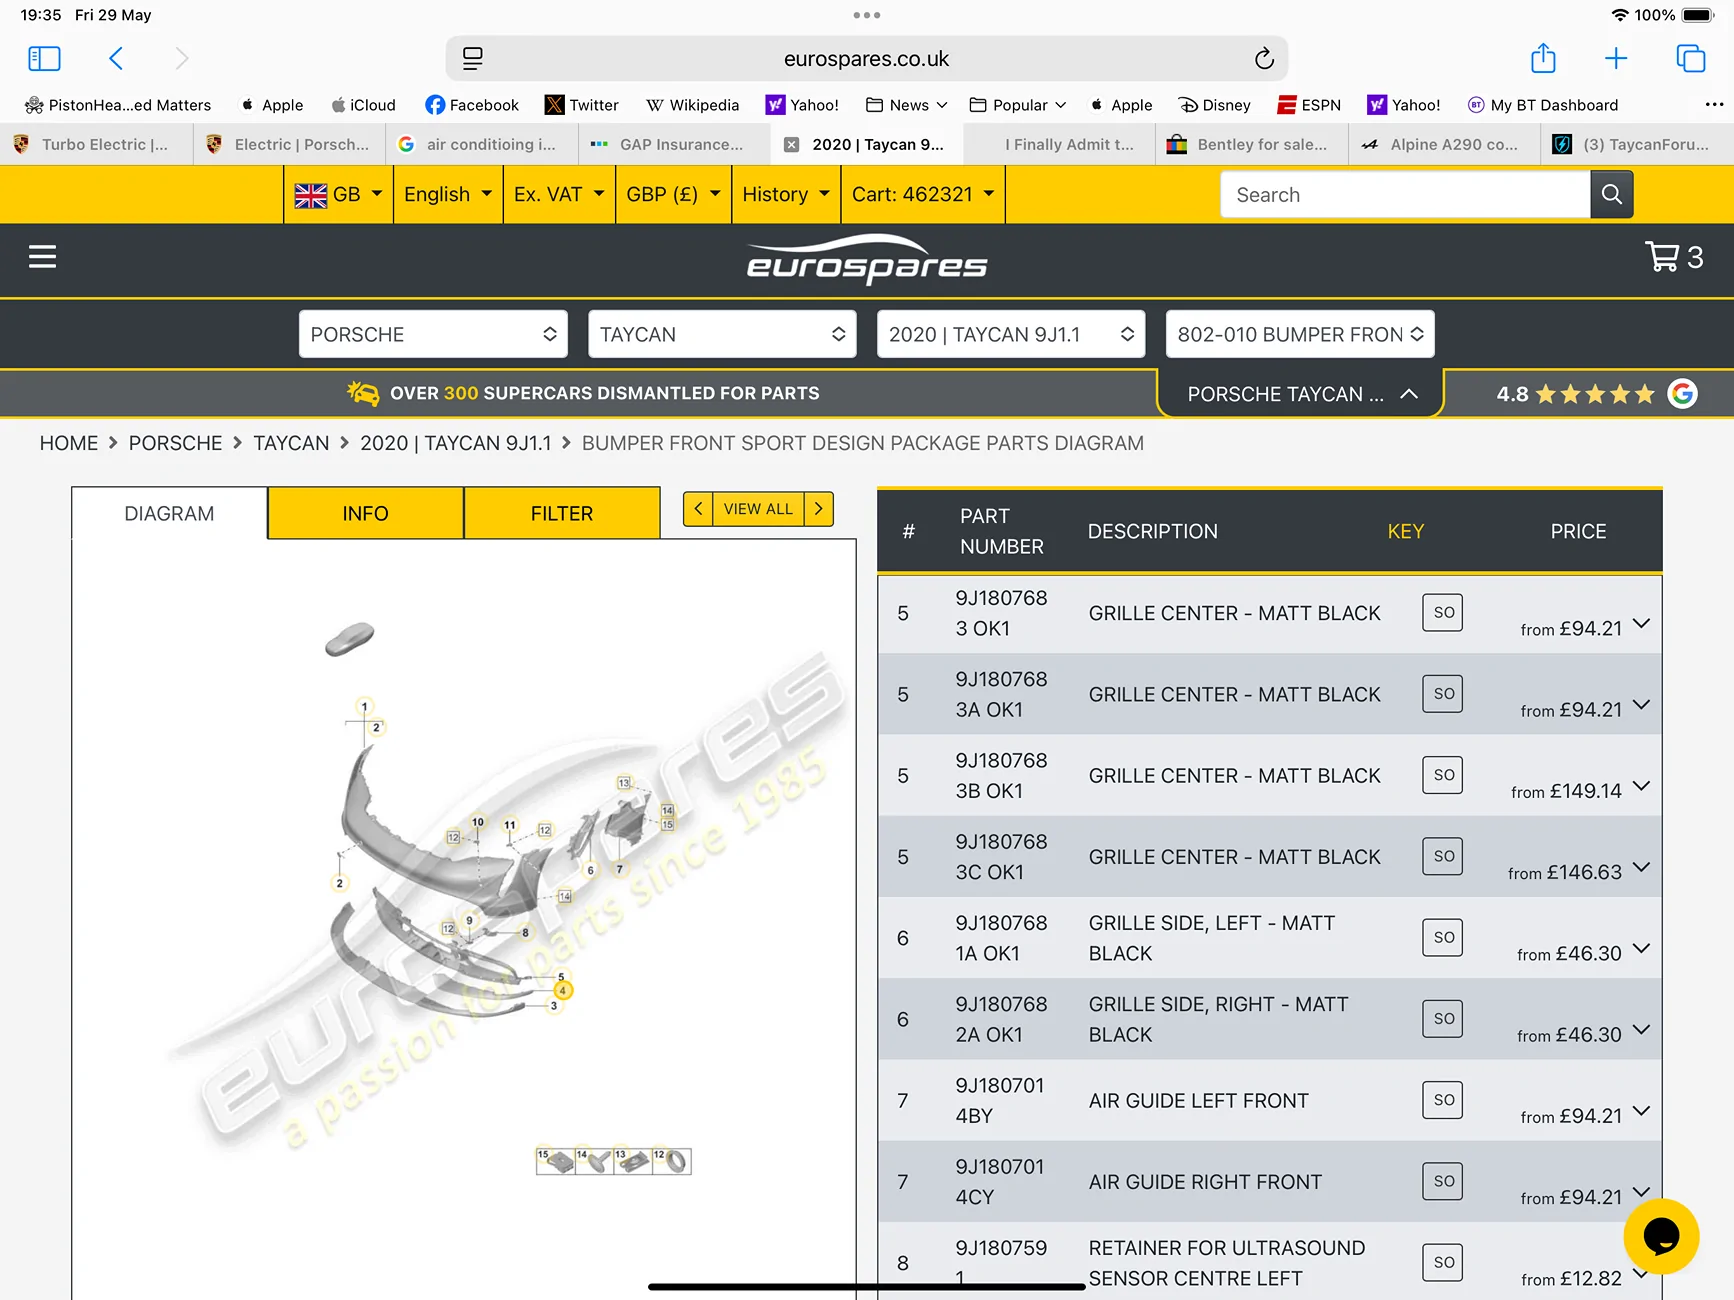Screen dimensions: 1734x1300
Task: Click in the Search input field
Action: point(1405,194)
